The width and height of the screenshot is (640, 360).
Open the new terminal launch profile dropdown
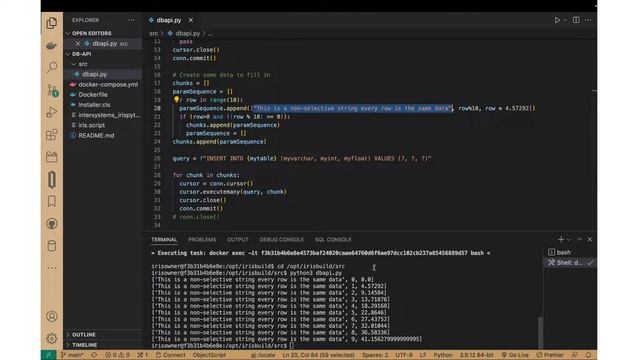coord(569,240)
